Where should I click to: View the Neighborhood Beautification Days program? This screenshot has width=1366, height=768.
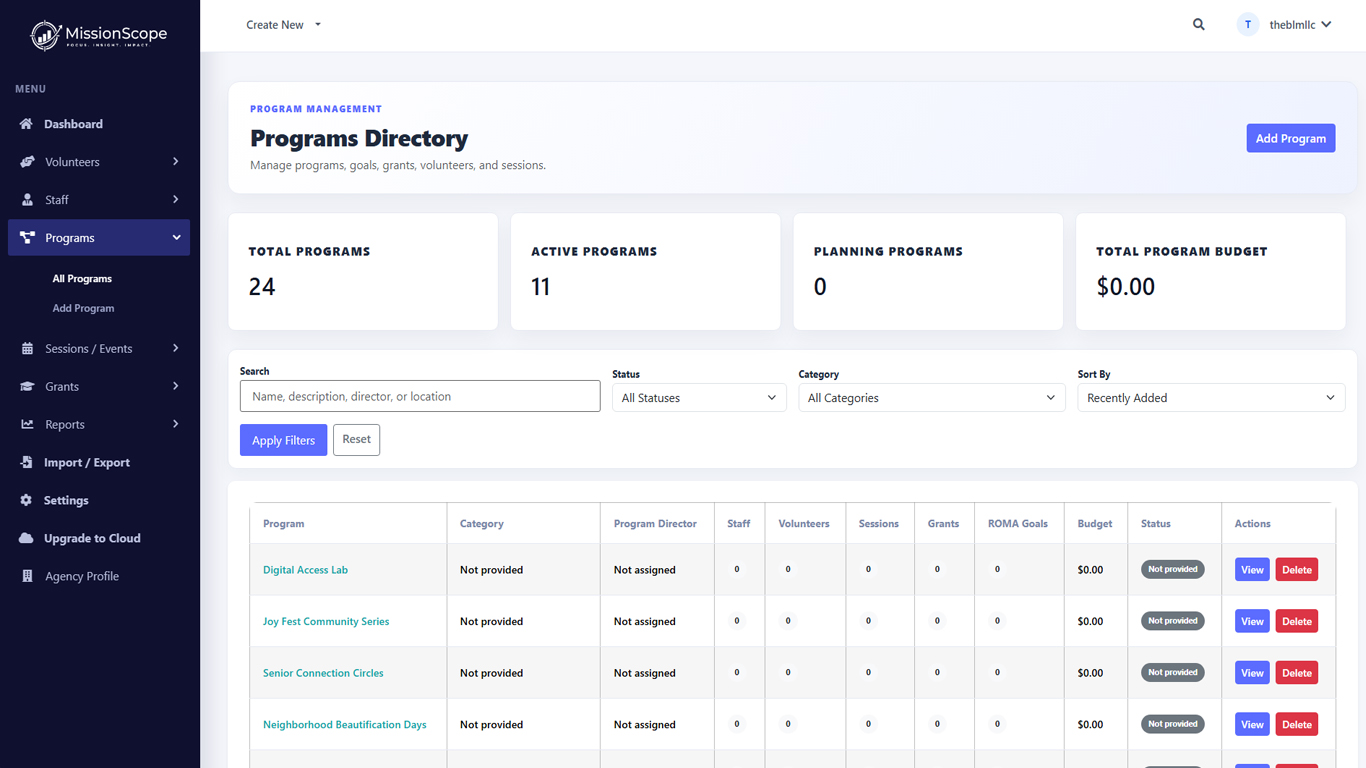tap(1252, 724)
